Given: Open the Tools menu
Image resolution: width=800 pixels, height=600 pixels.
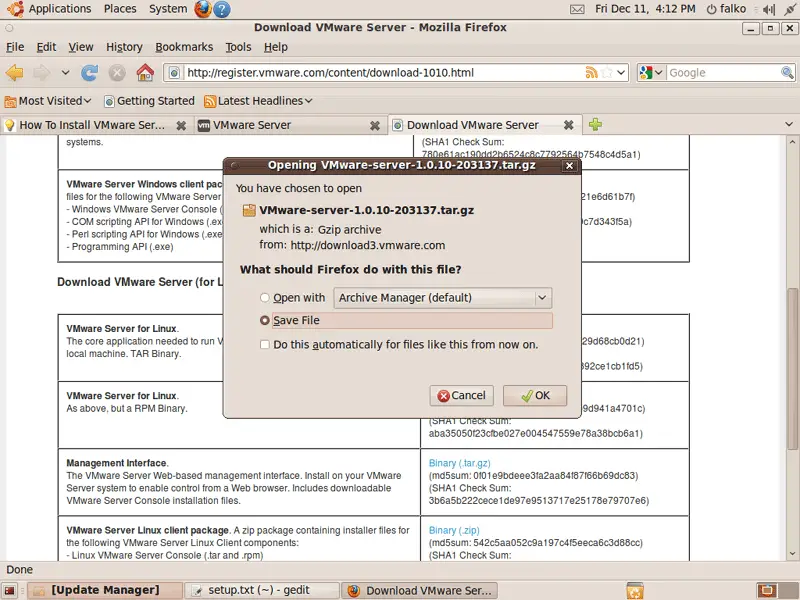Looking at the screenshot, I should pyautogui.click(x=238, y=47).
